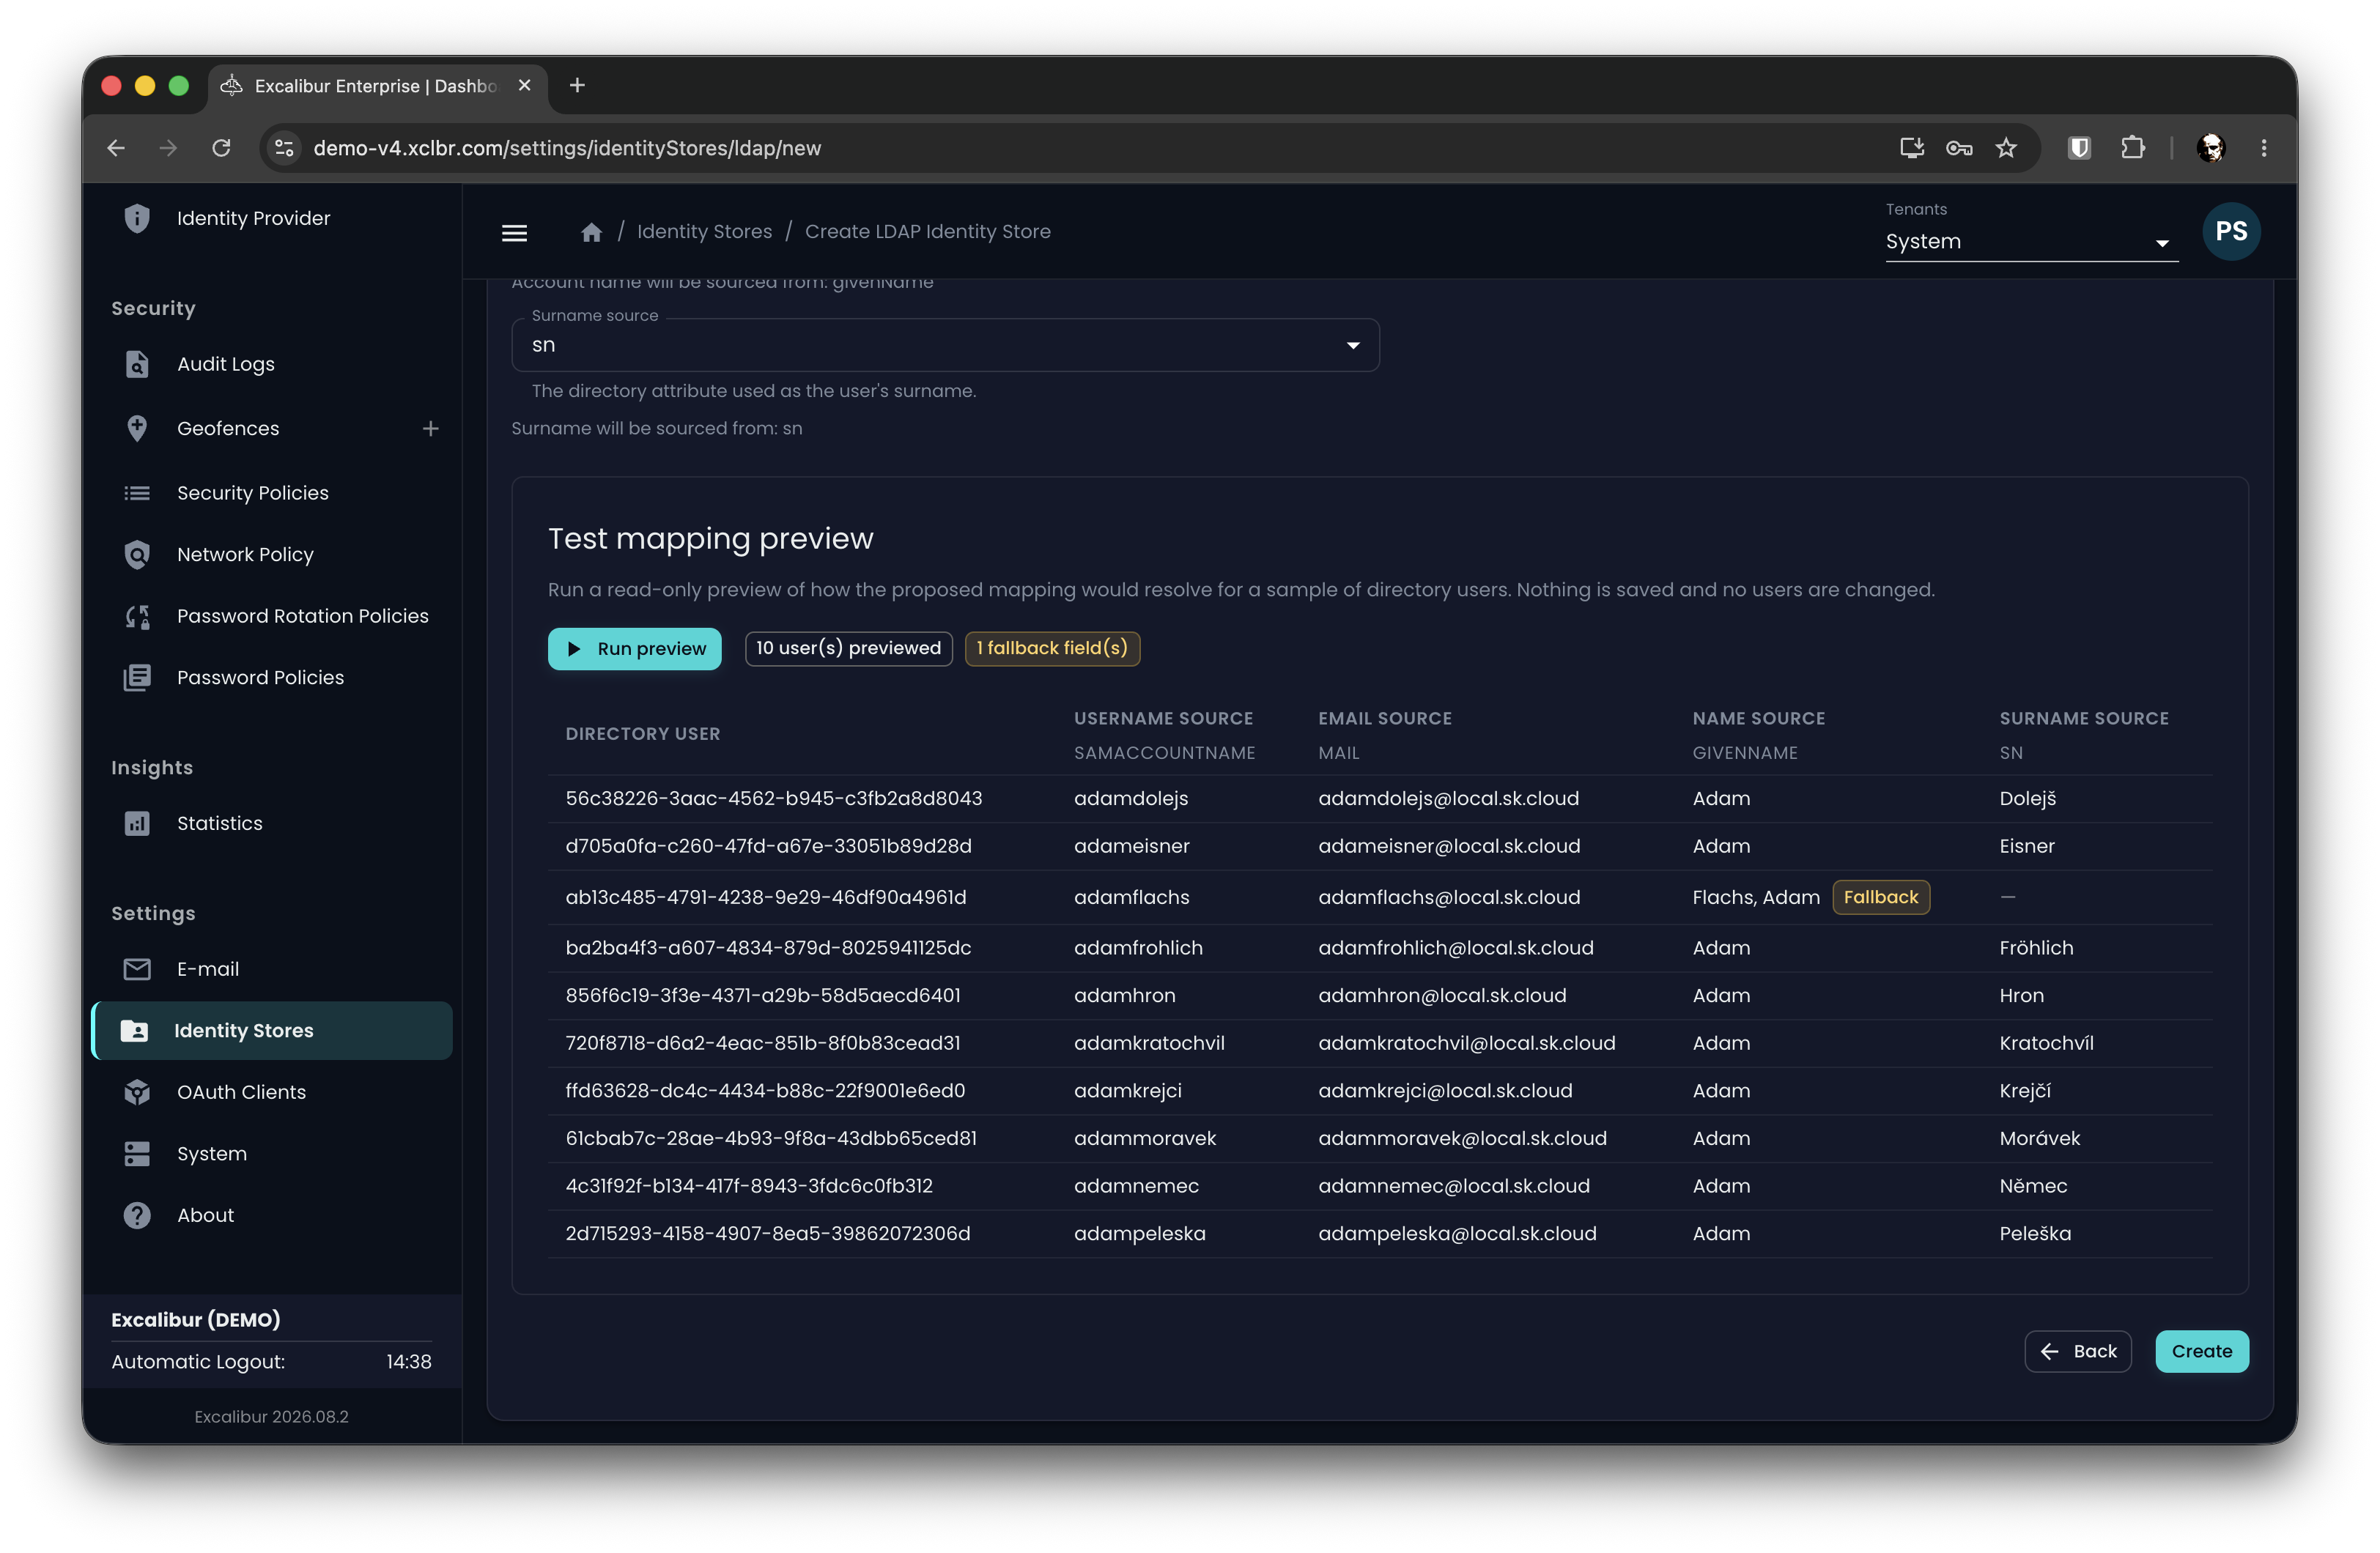Click the Excalibur 2026.08.2 version text
The width and height of the screenshot is (2380, 1553).
(271, 1416)
